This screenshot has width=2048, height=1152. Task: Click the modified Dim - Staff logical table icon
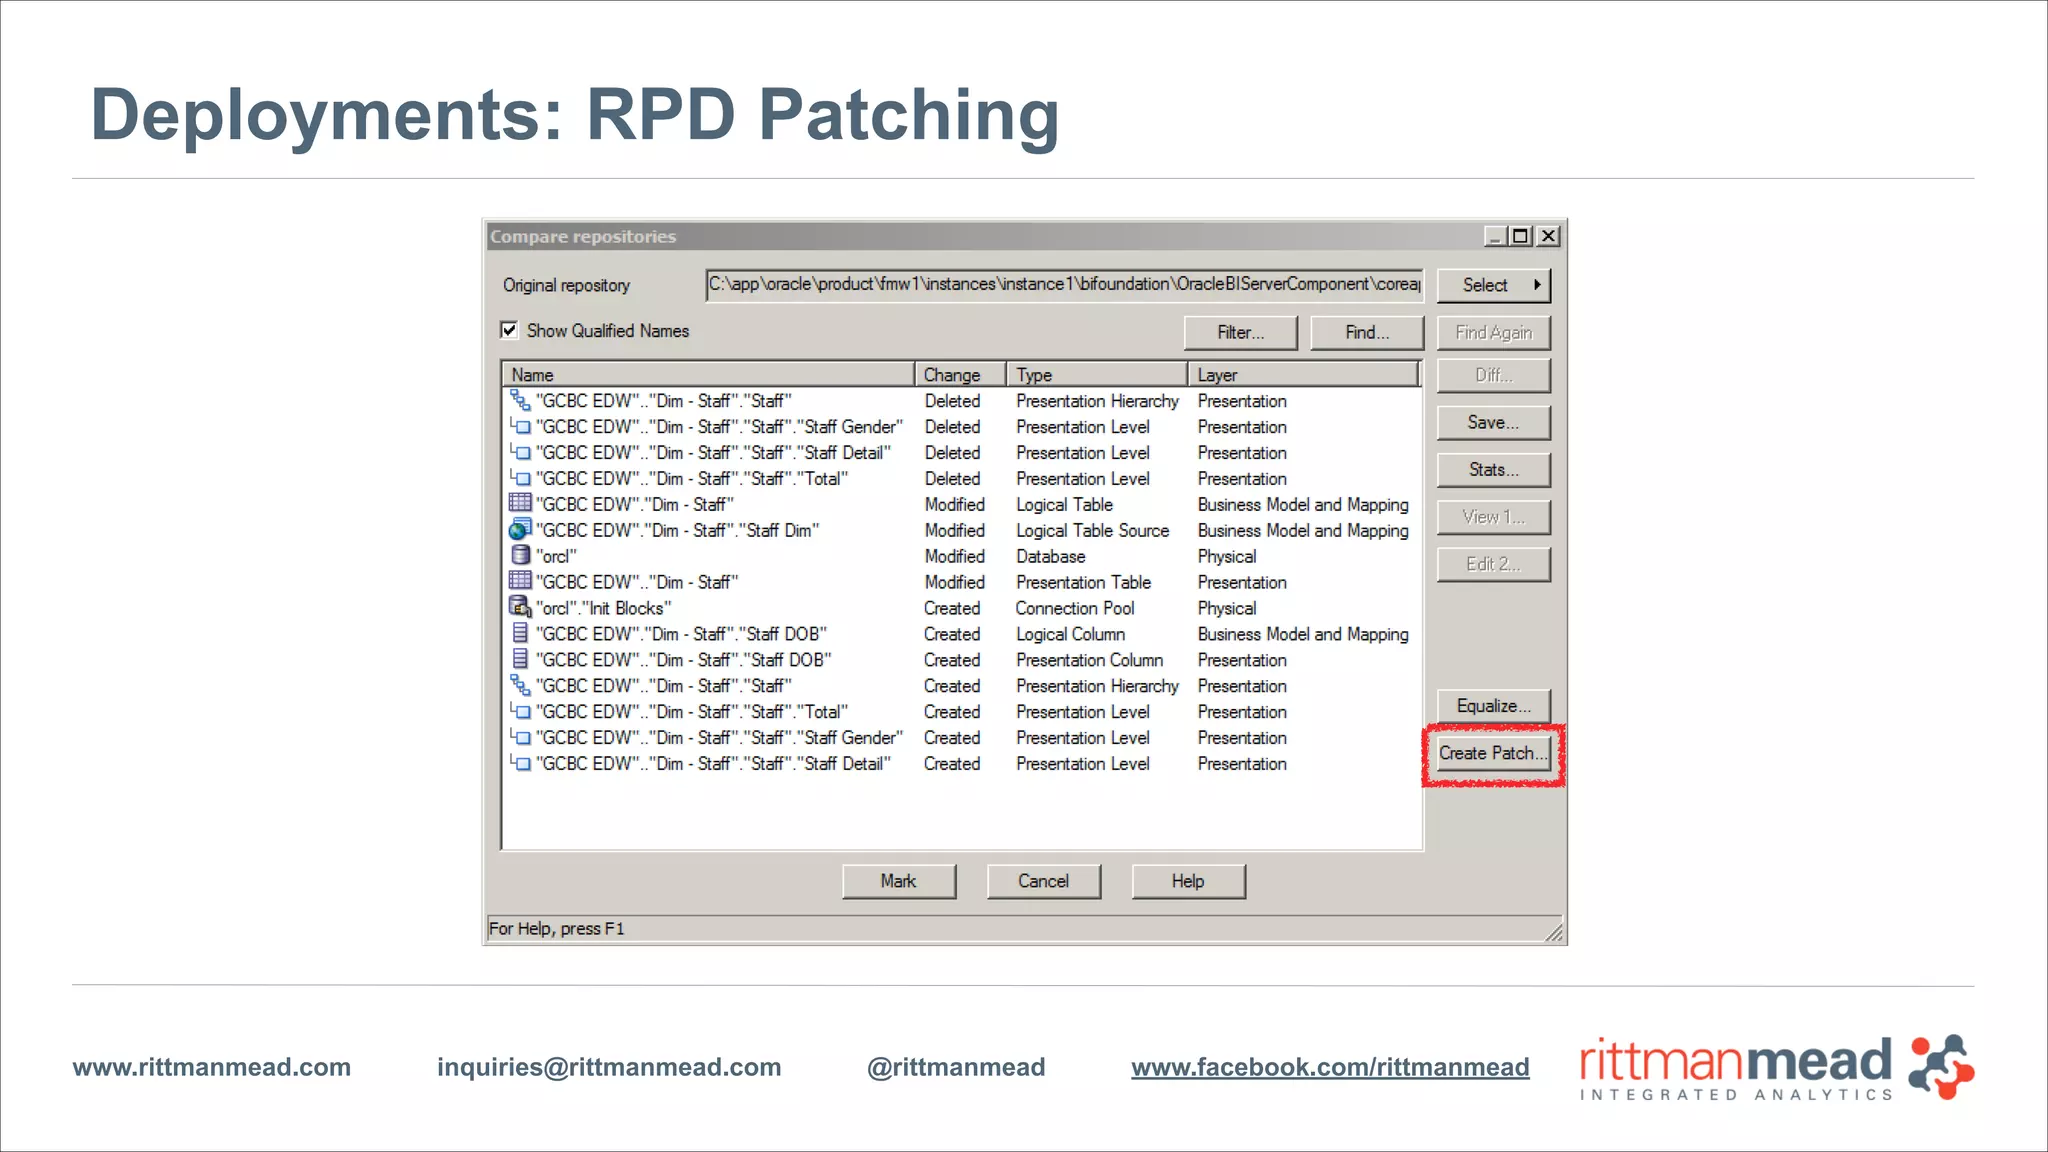click(520, 503)
